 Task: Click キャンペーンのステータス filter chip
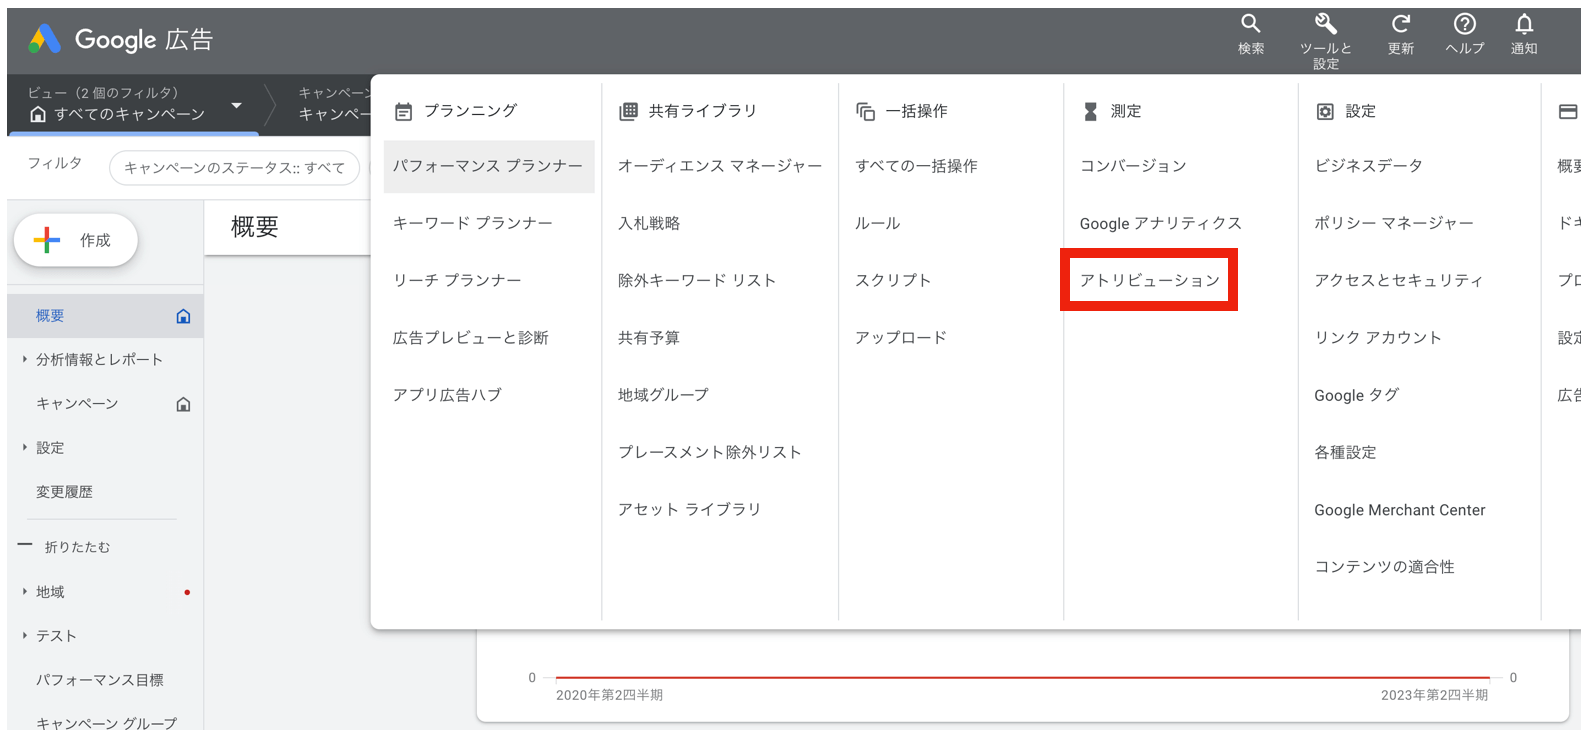pos(235,168)
